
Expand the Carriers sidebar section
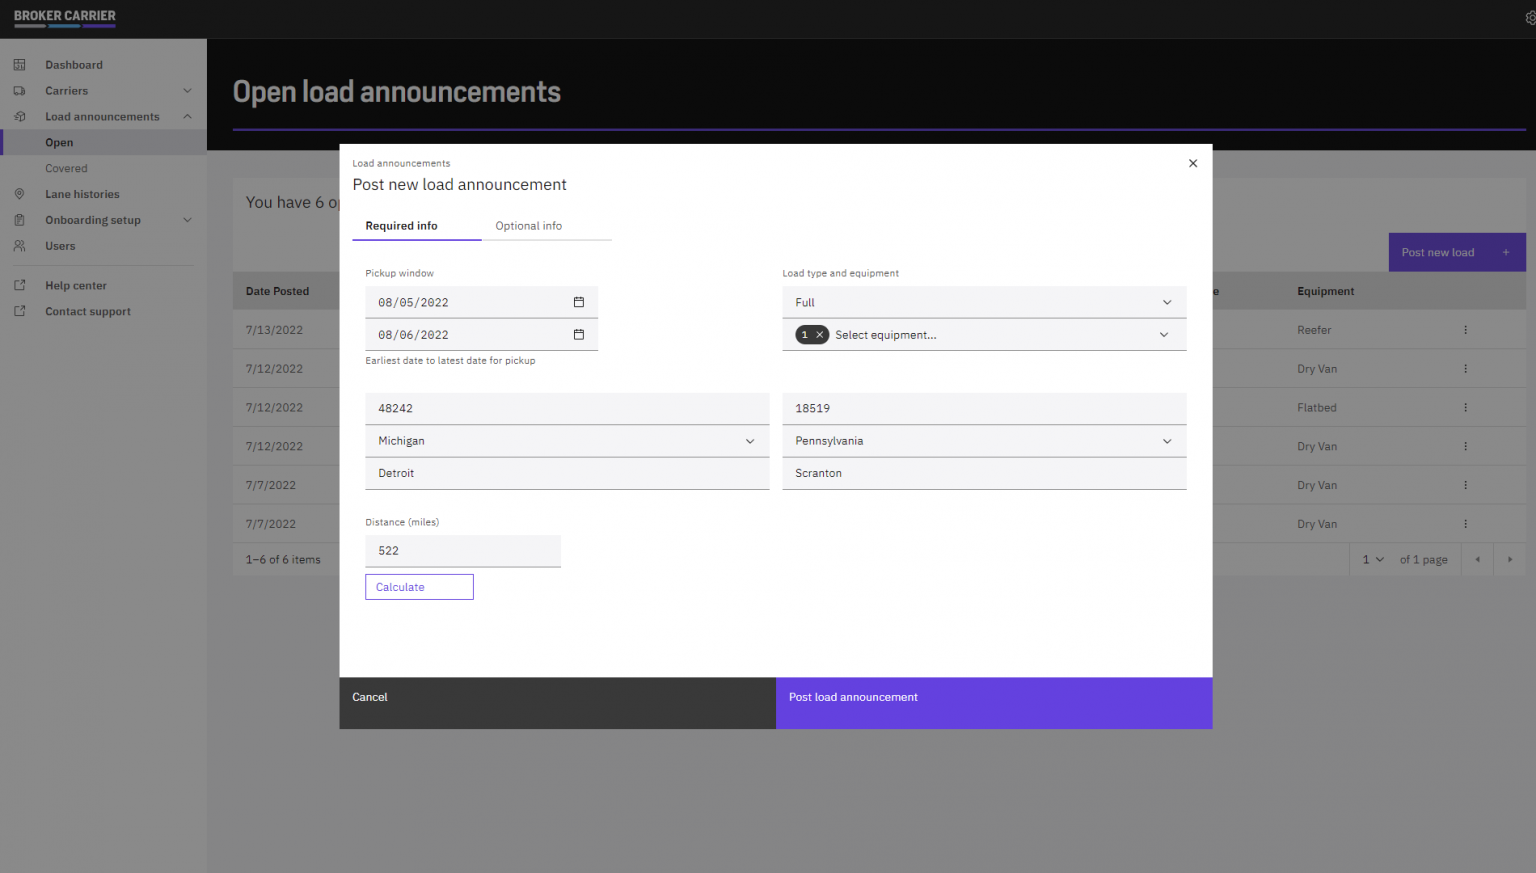click(x=187, y=91)
